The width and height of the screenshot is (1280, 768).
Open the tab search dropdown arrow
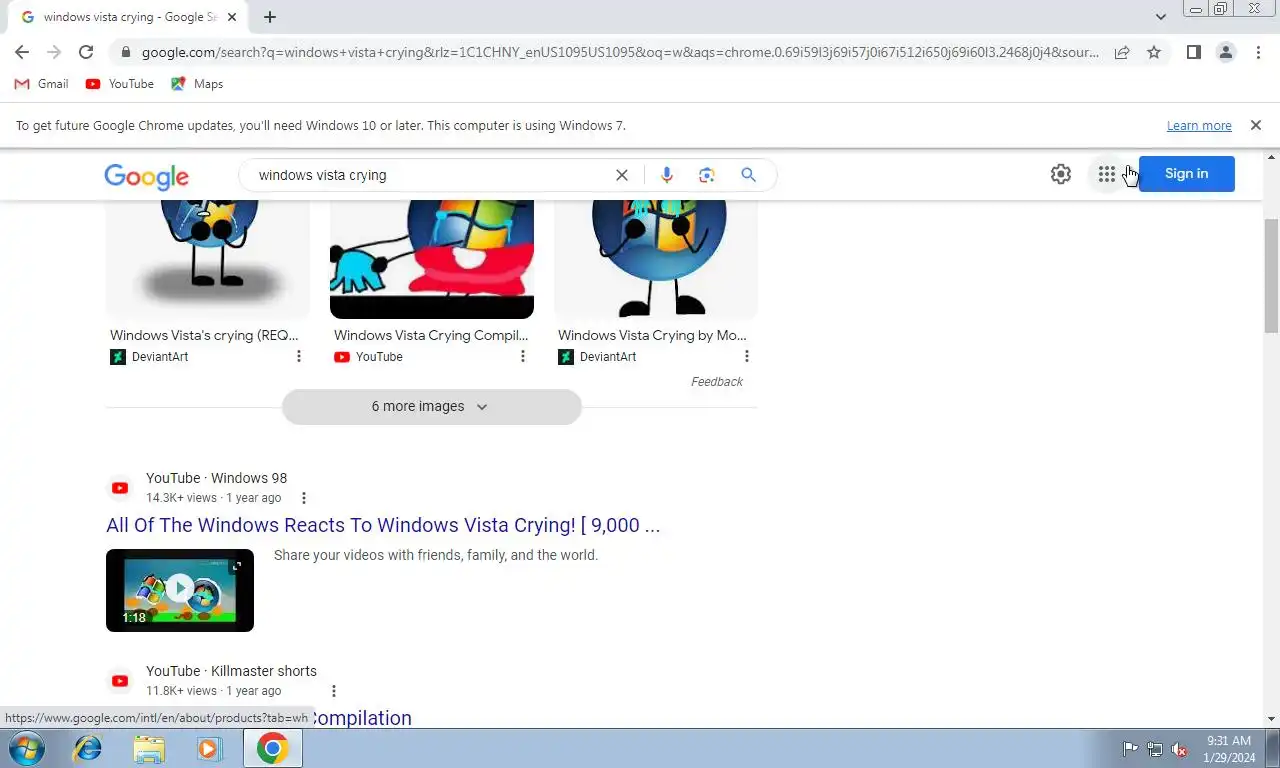[x=1161, y=17]
